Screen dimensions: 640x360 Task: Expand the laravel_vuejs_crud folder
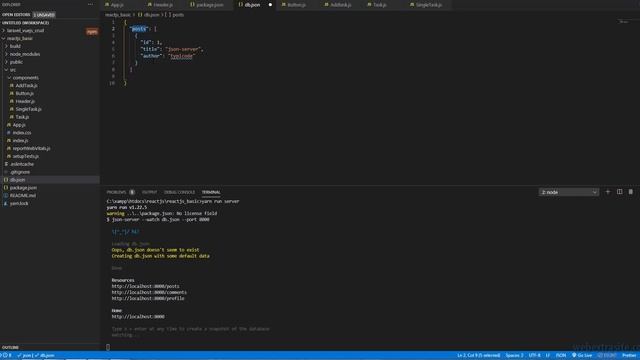tap(25, 31)
